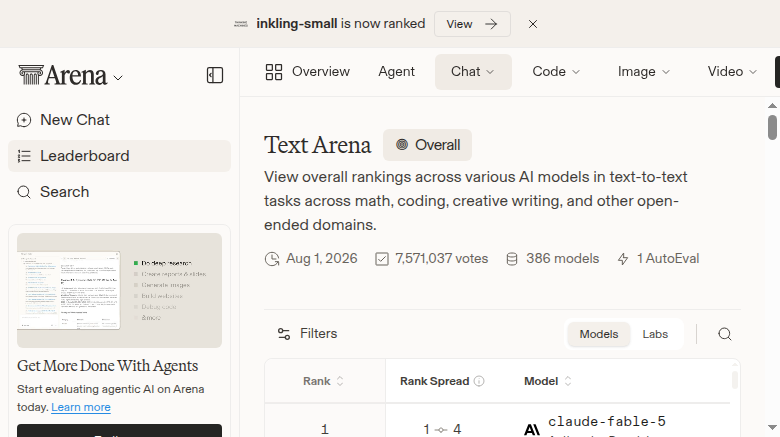
Task: Open the agents promo thumbnail image
Action: point(119,290)
